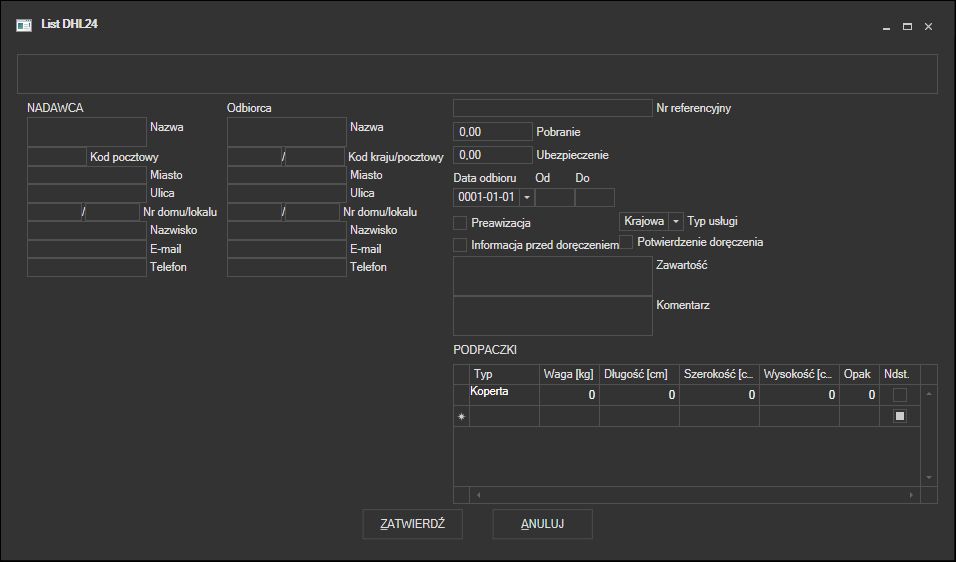Click the grid's vertical scrollbar up arrow
The width and height of the screenshot is (956, 562).
(929, 394)
